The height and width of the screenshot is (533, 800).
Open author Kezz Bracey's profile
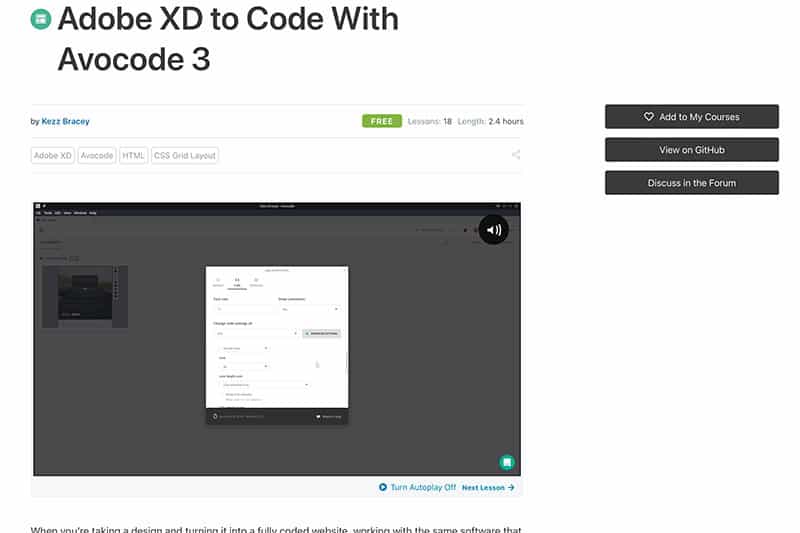point(65,121)
